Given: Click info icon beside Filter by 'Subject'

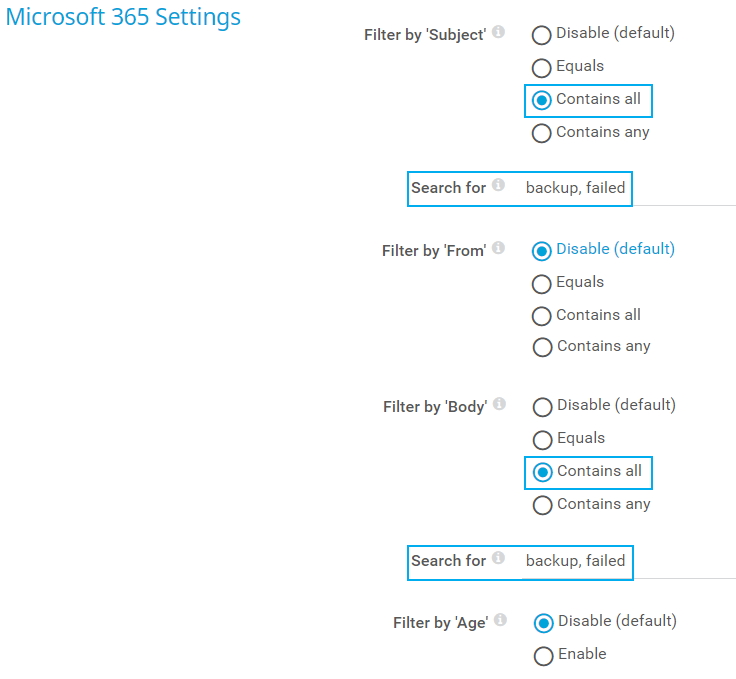Looking at the screenshot, I should 498,32.
